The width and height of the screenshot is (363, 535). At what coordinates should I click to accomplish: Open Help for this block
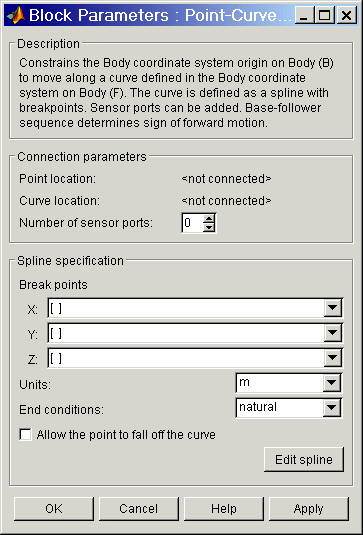coord(224,509)
